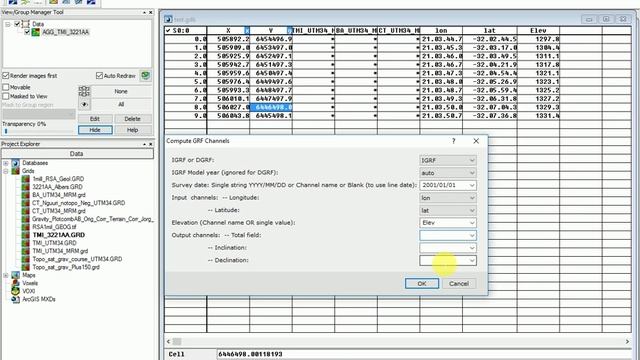This screenshot has width=640, height=360.
Task: Click the green redraw icon beside Auto Redraw
Action: tap(145, 76)
